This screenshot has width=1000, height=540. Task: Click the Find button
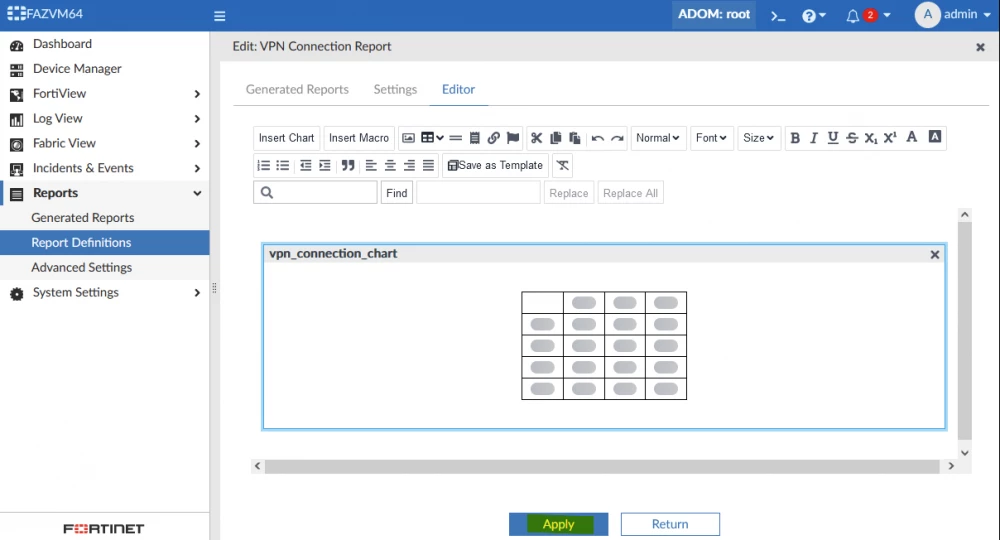[x=397, y=193]
